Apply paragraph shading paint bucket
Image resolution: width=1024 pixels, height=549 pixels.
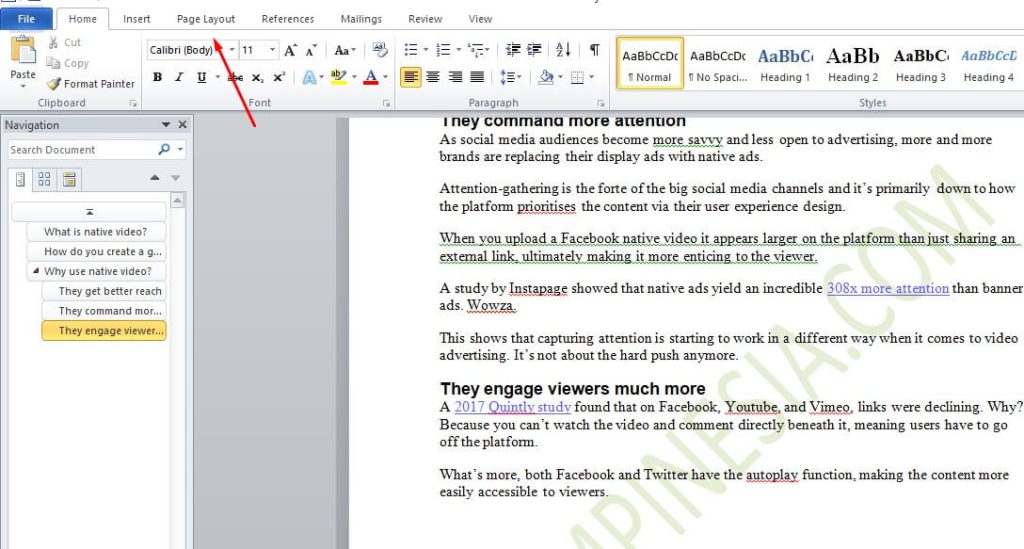546,78
